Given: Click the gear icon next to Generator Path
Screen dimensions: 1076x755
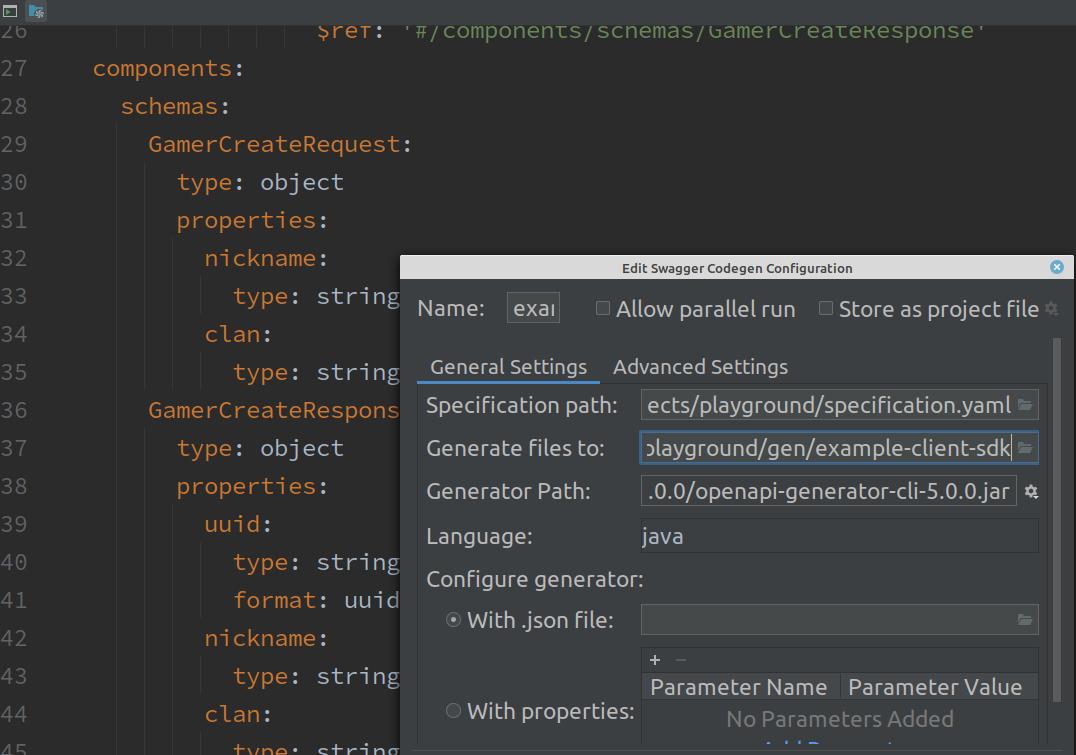Looking at the screenshot, I should pos(1031,491).
